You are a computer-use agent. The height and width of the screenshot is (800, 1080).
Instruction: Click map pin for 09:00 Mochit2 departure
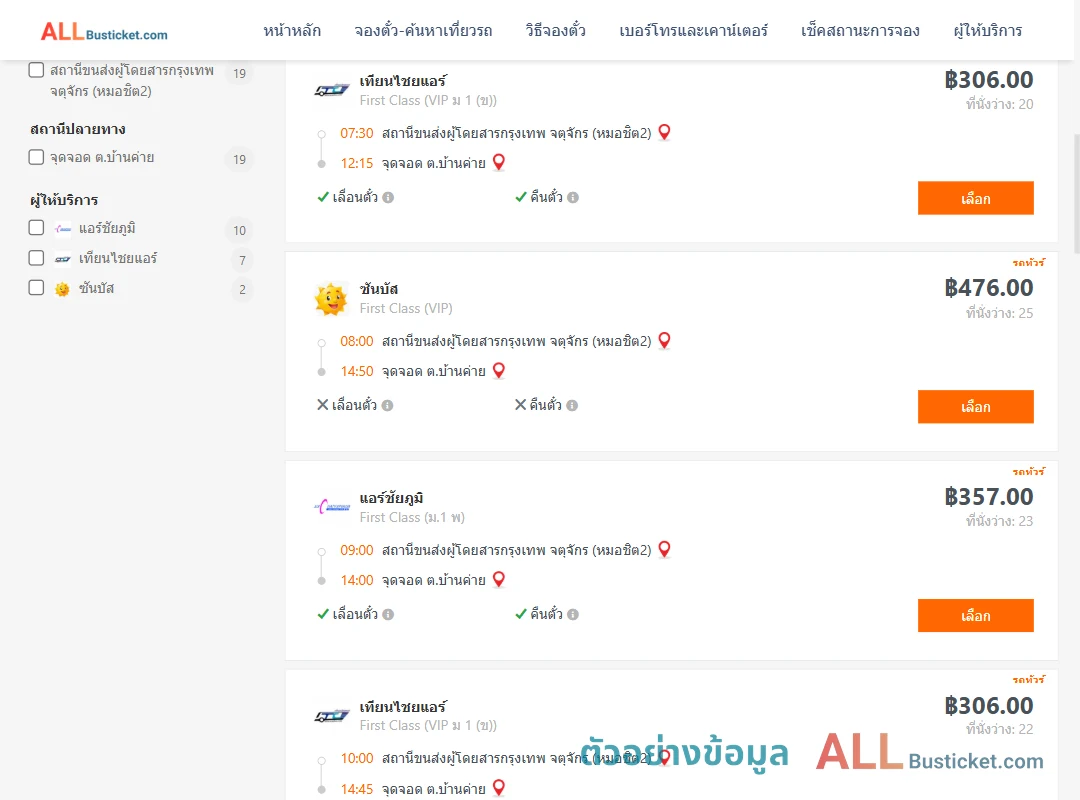click(x=664, y=548)
